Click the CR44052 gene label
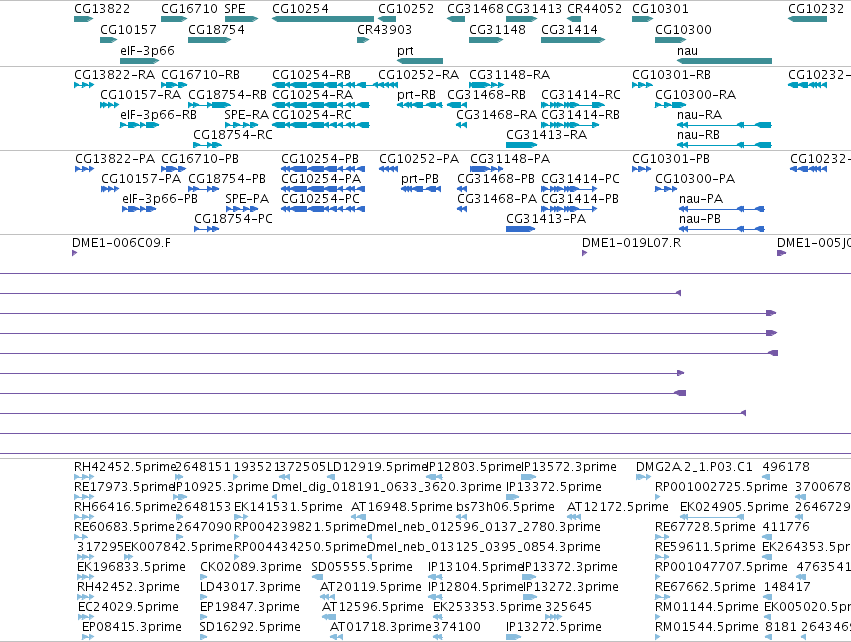 pos(594,9)
